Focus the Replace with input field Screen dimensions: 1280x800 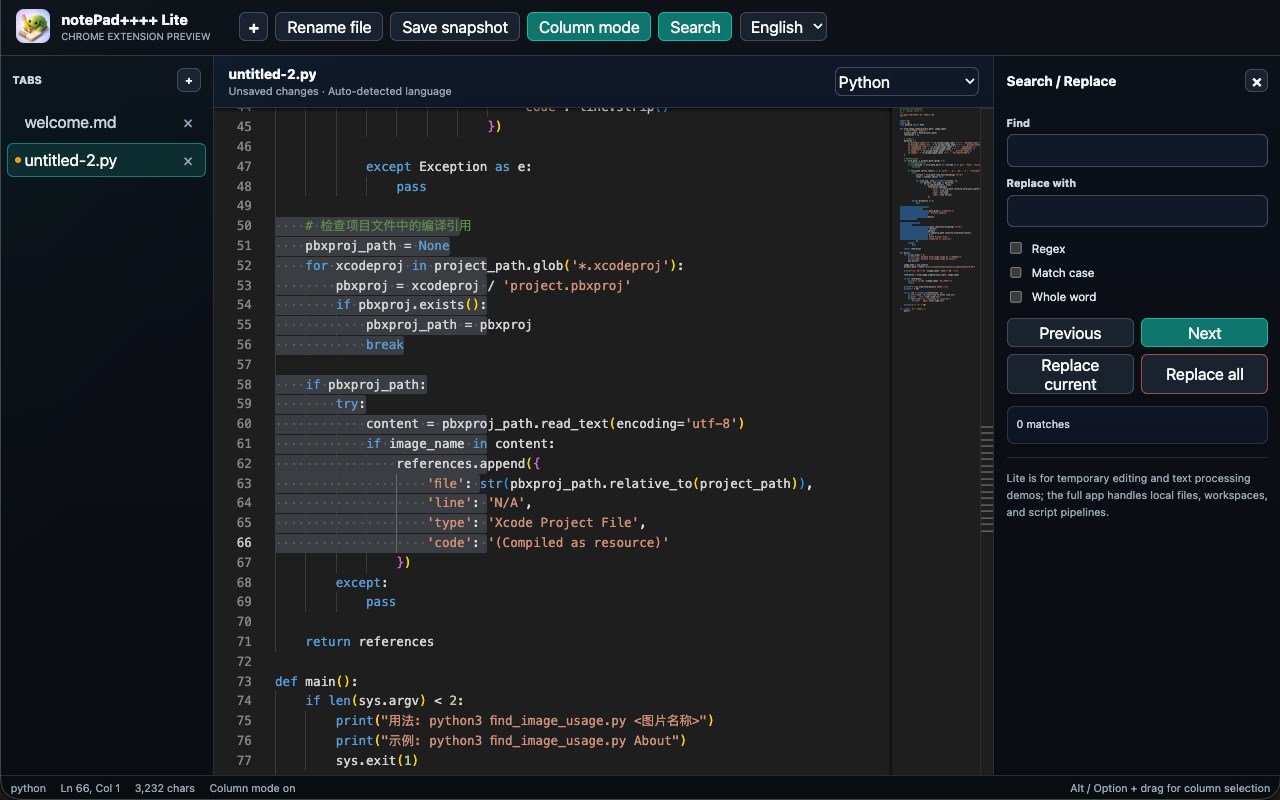pos(1137,211)
